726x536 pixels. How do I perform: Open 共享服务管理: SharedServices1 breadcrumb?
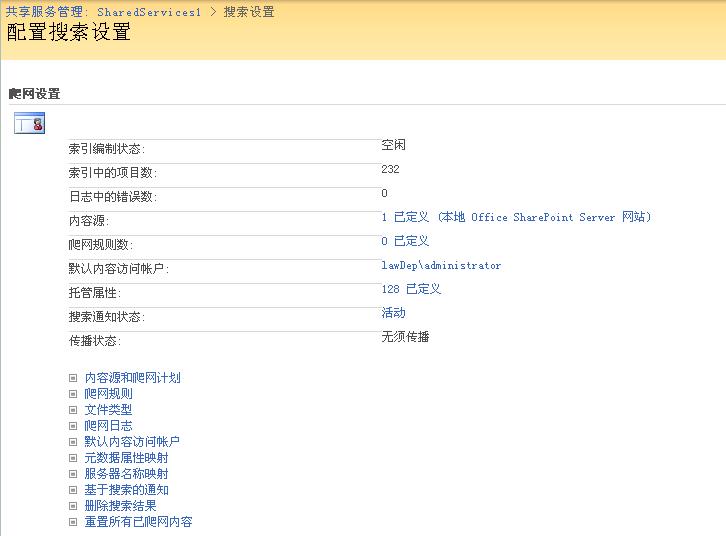pyautogui.click(x=104, y=12)
